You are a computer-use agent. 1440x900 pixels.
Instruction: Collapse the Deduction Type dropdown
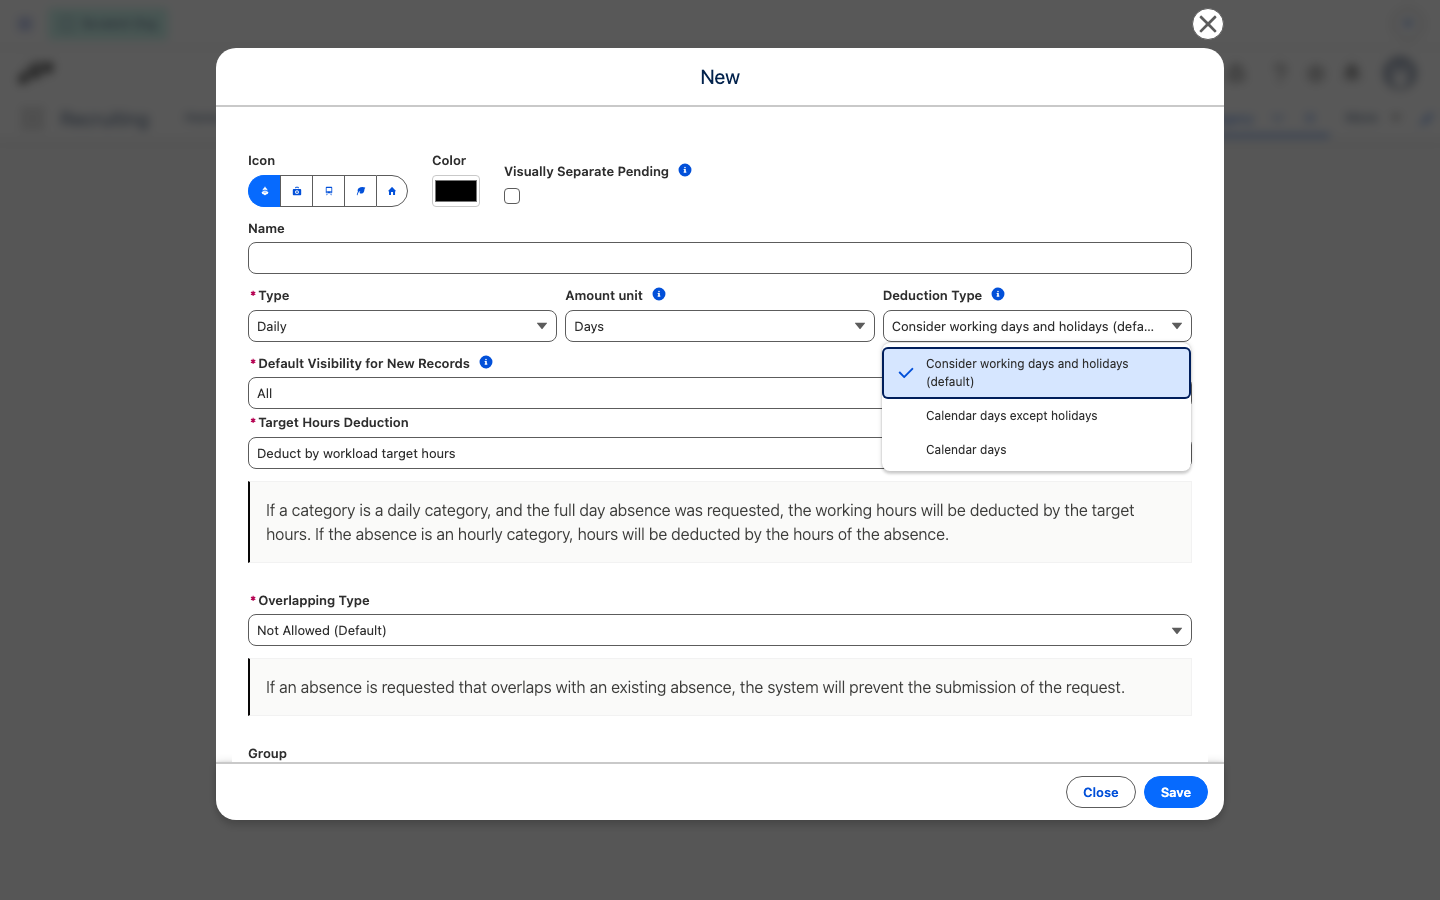point(1037,326)
